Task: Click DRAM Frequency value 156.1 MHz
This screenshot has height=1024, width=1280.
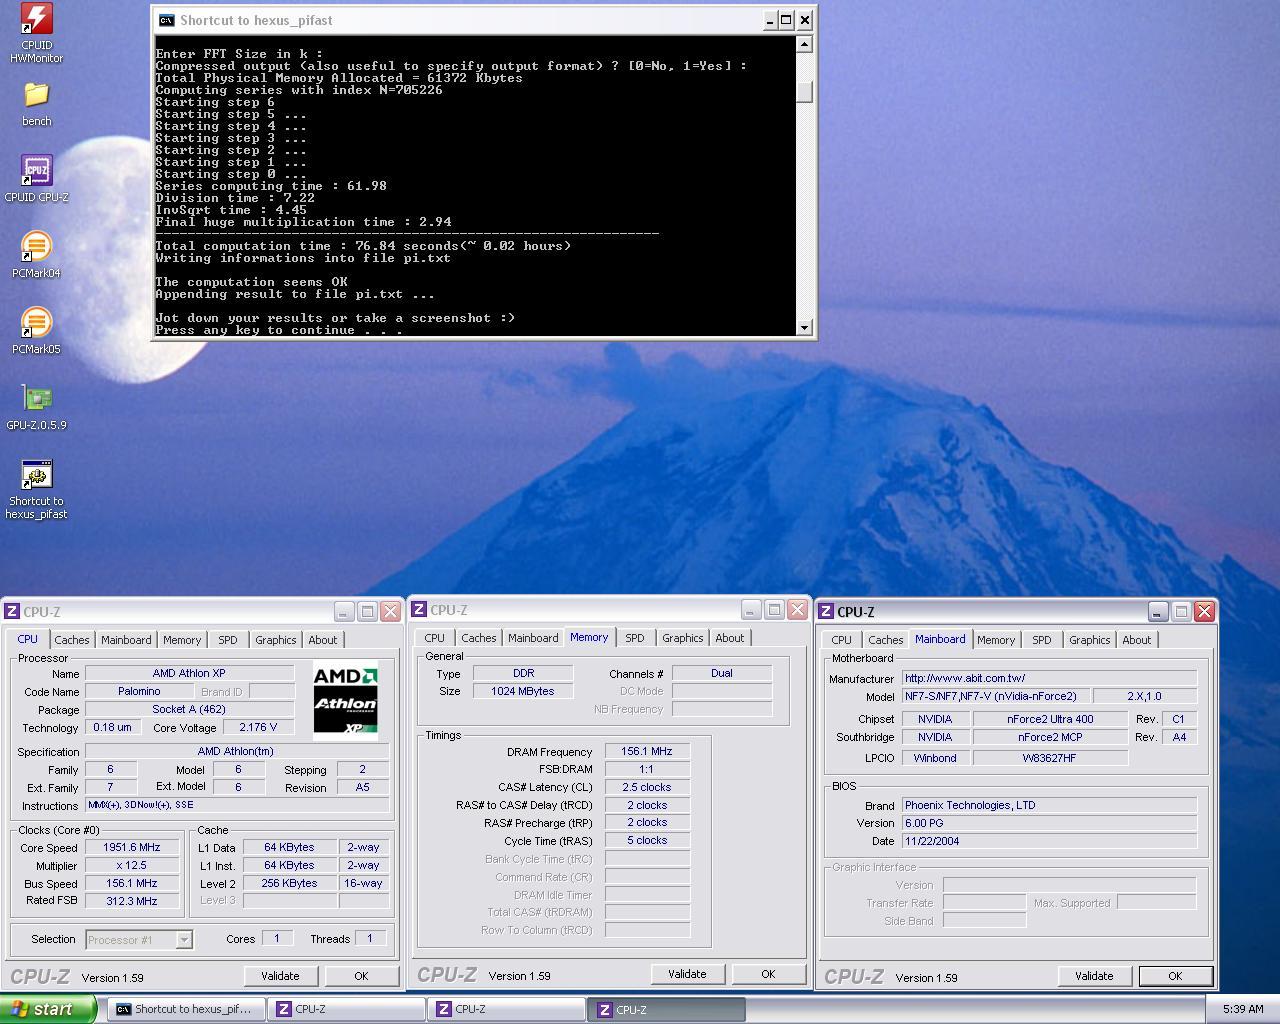Action: 647,751
